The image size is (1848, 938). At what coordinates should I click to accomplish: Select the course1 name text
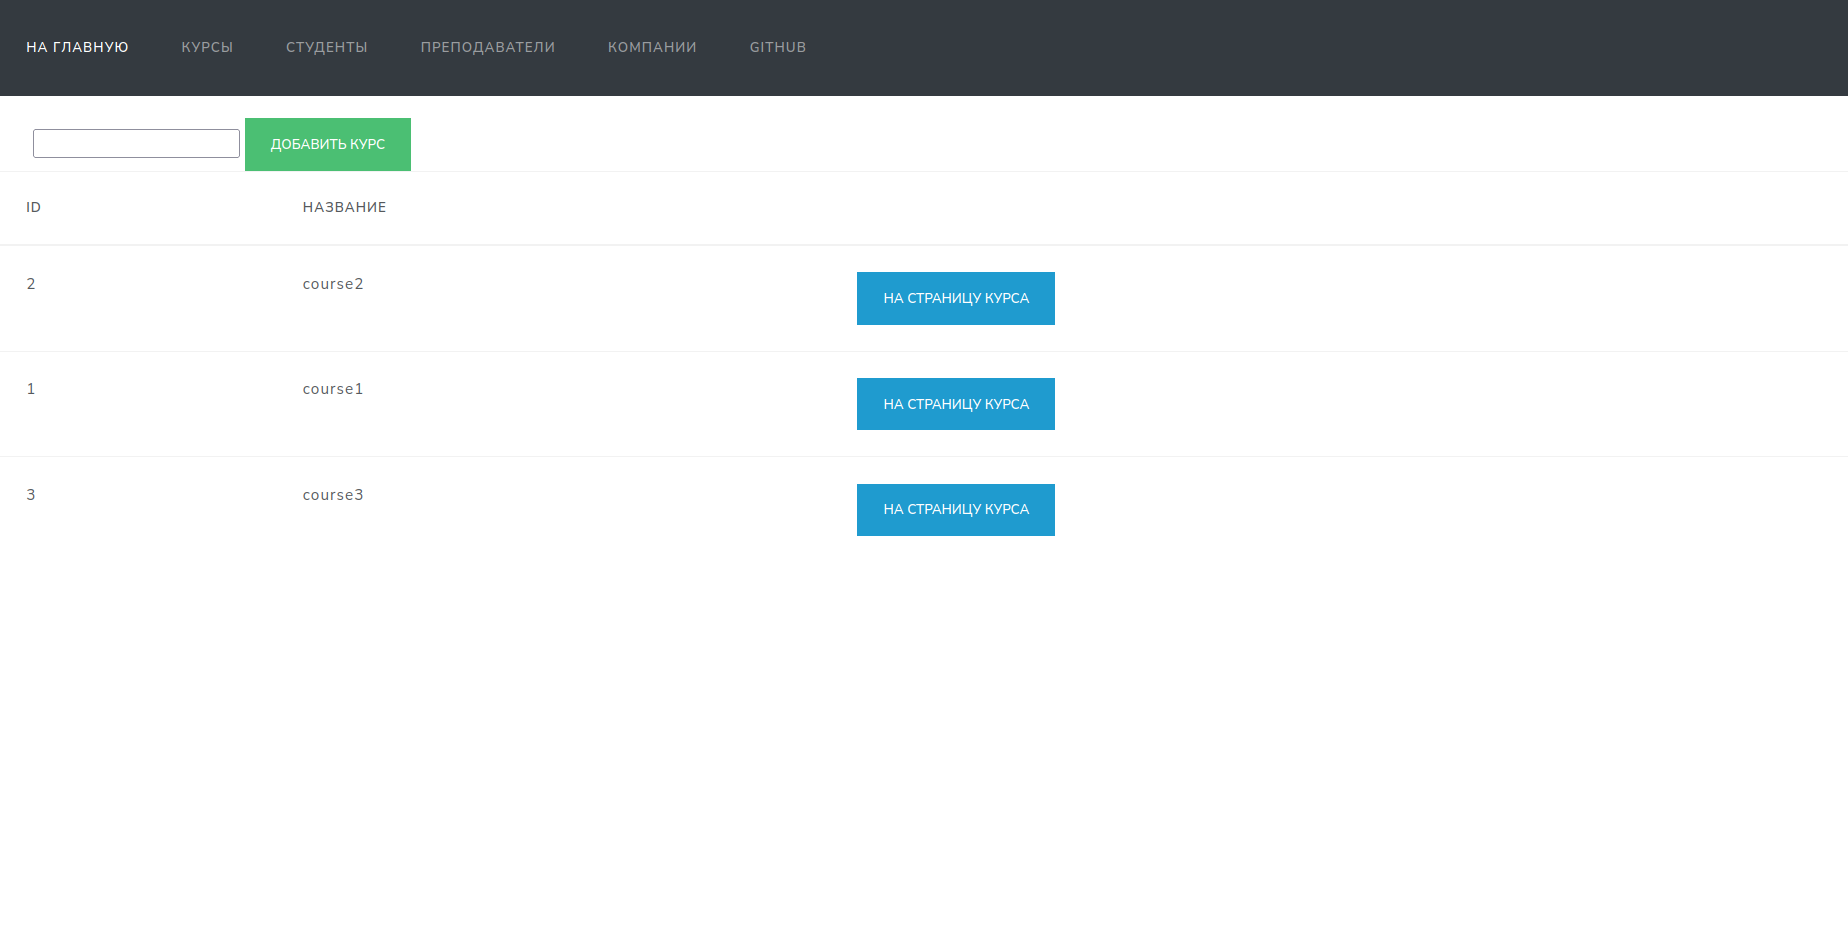click(333, 389)
